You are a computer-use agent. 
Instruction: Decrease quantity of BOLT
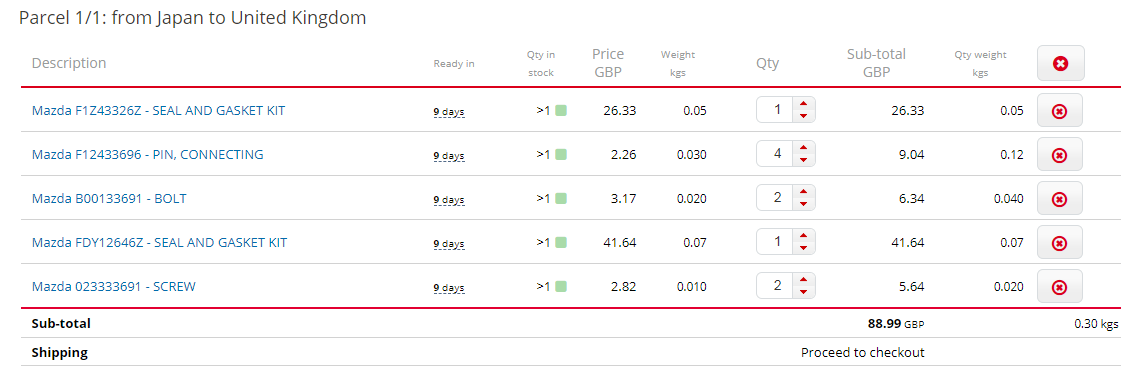click(x=803, y=204)
